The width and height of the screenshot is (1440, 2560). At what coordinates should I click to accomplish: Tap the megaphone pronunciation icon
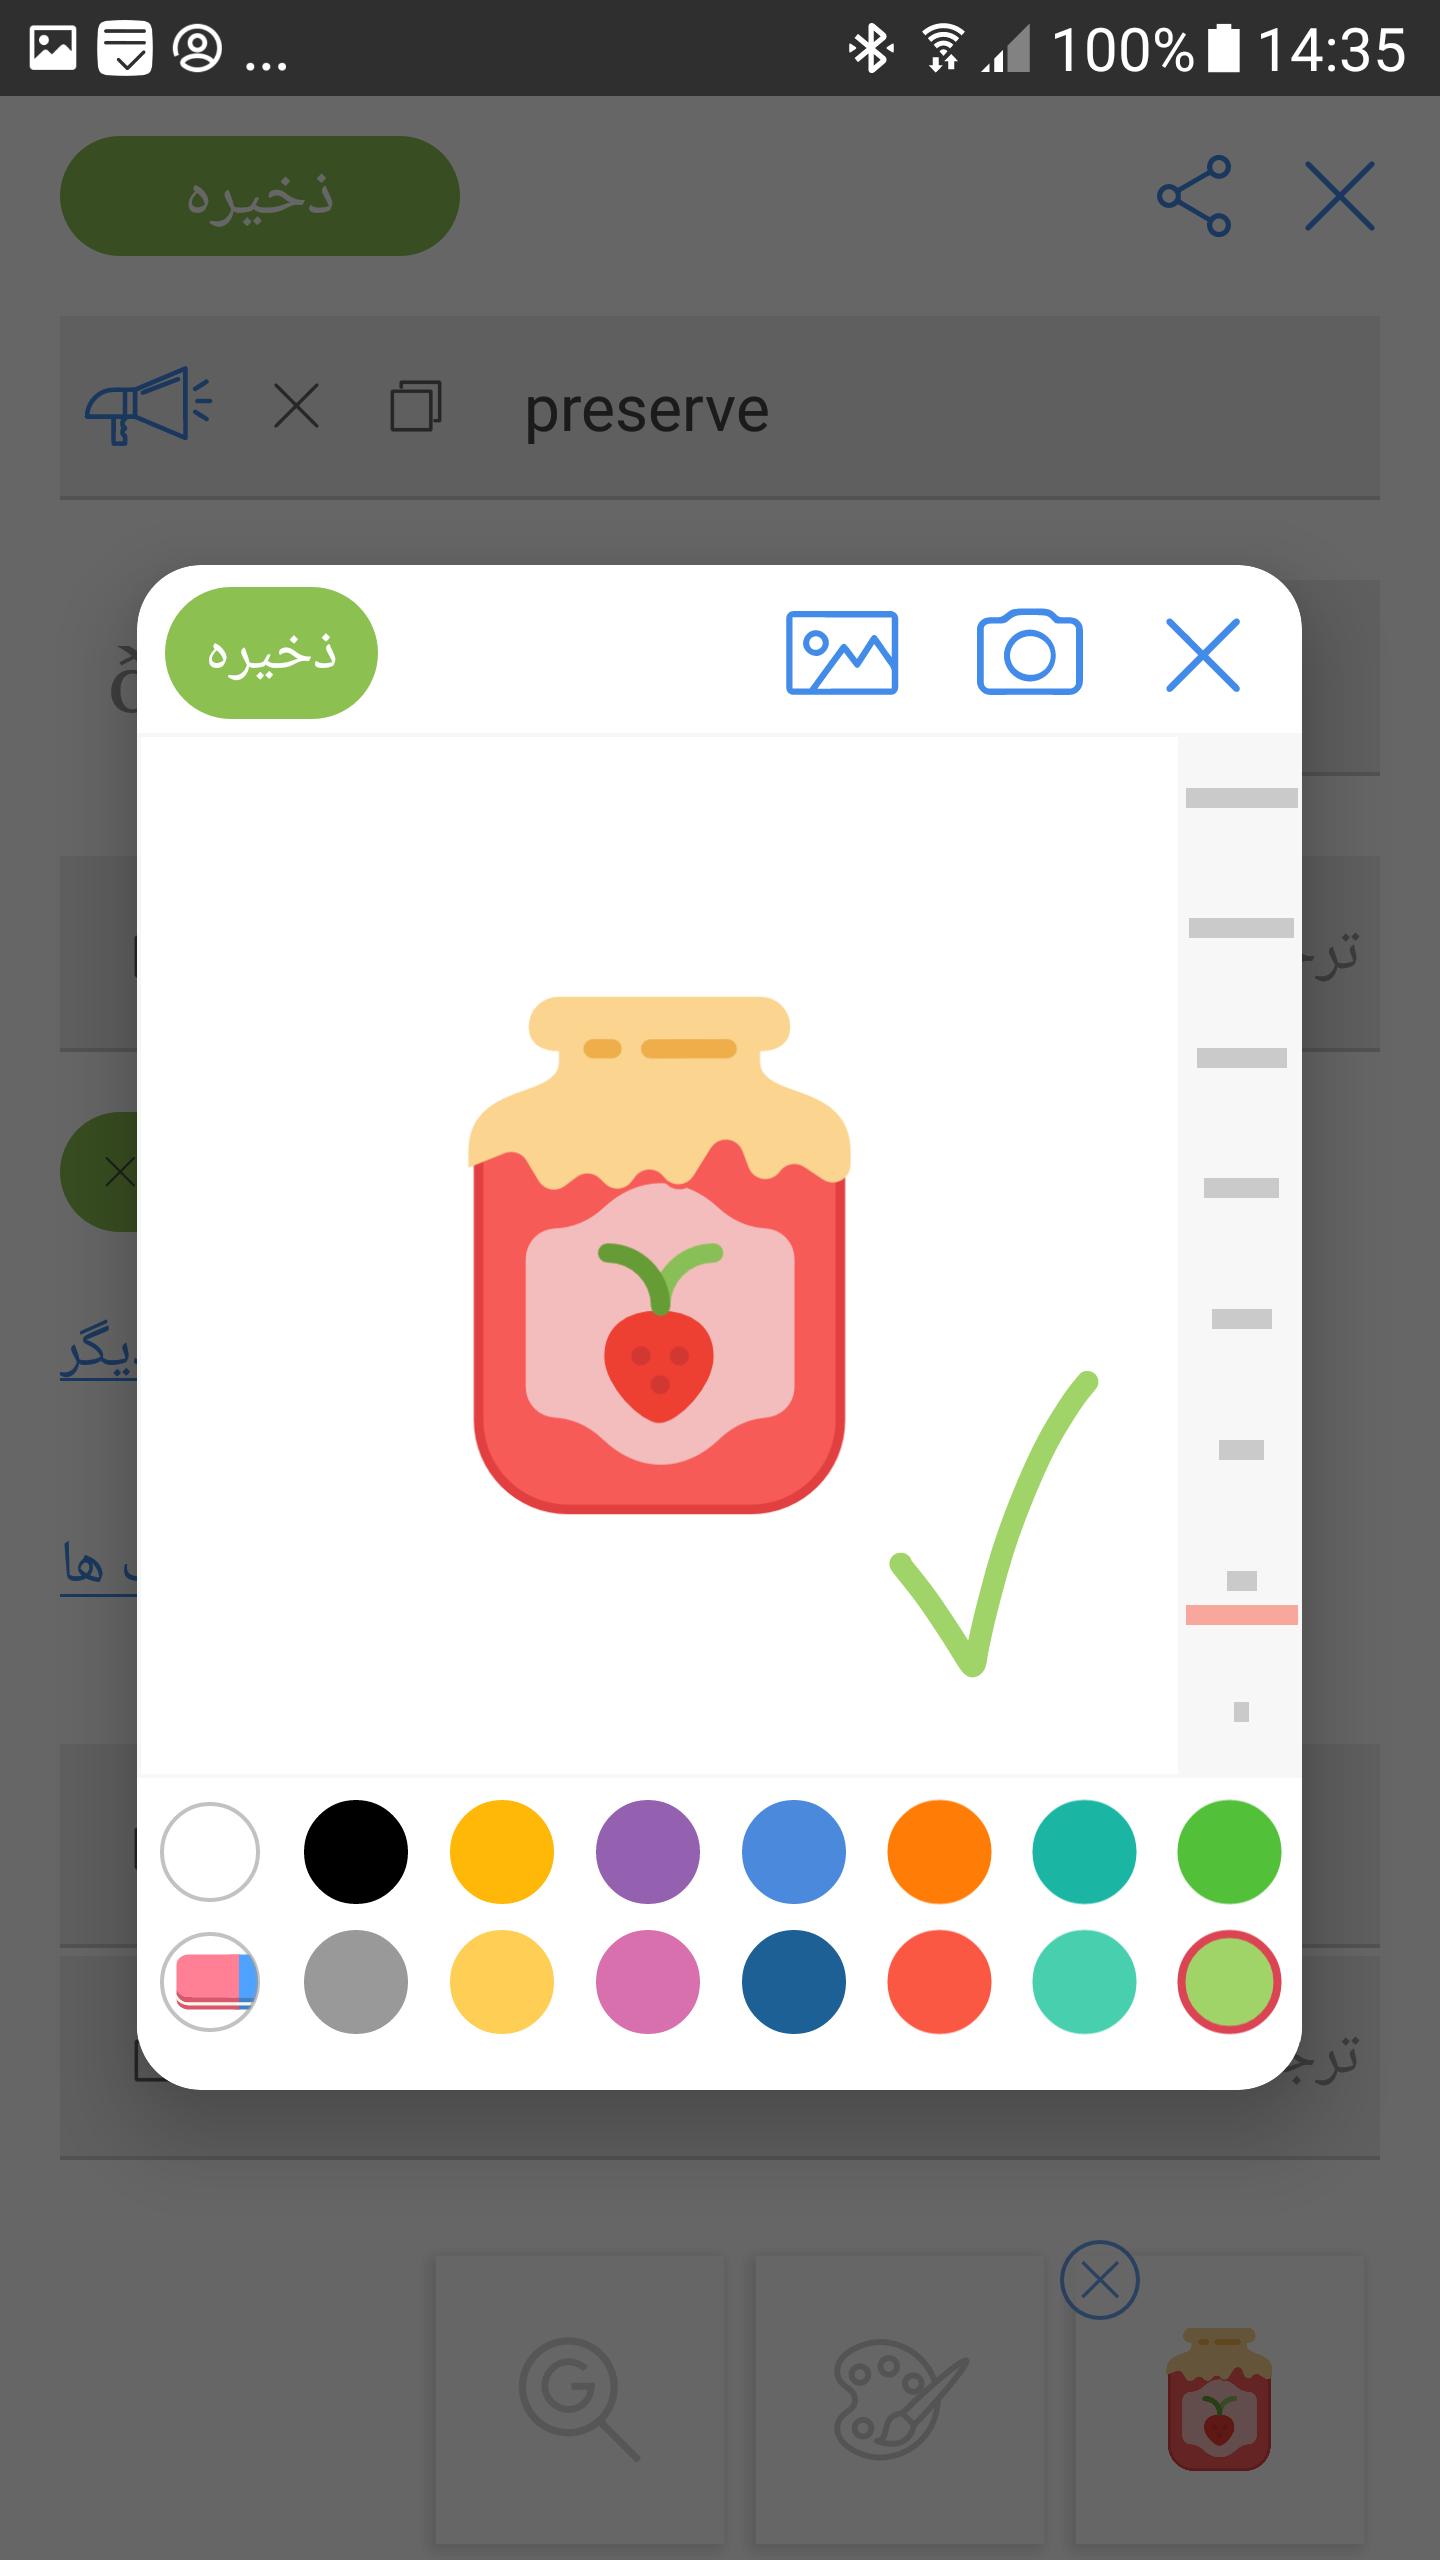tap(148, 407)
